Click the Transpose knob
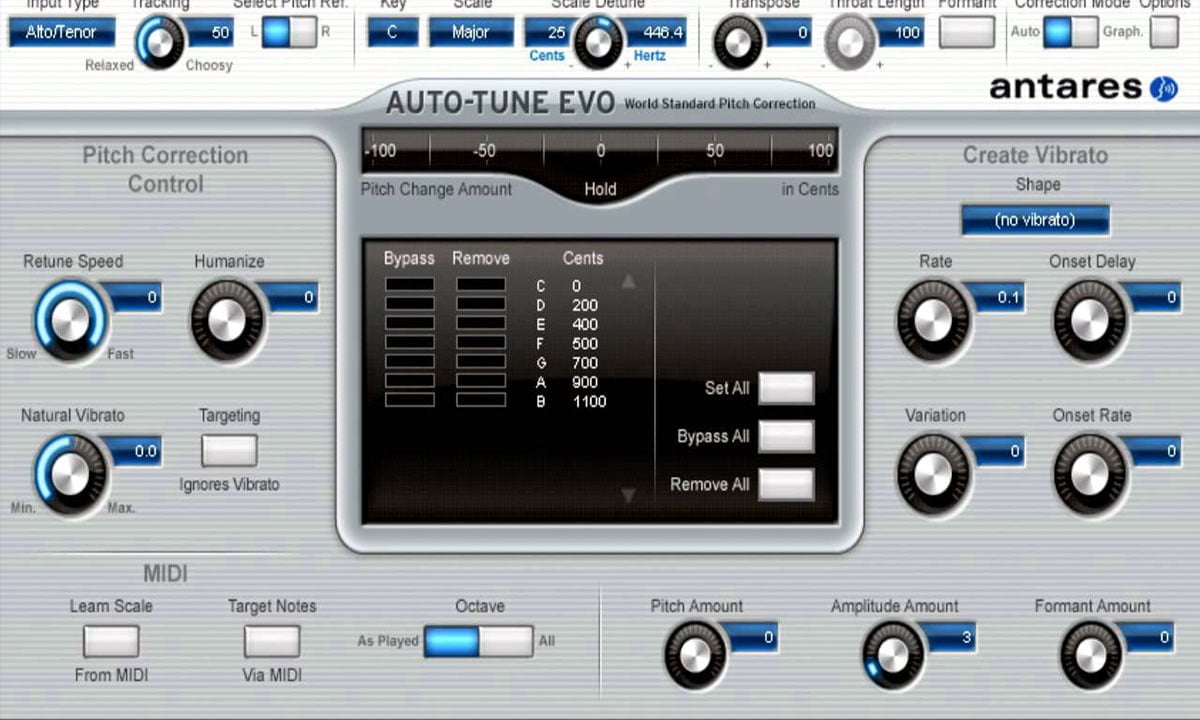The image size is (1200, 720). coord(738,43)
